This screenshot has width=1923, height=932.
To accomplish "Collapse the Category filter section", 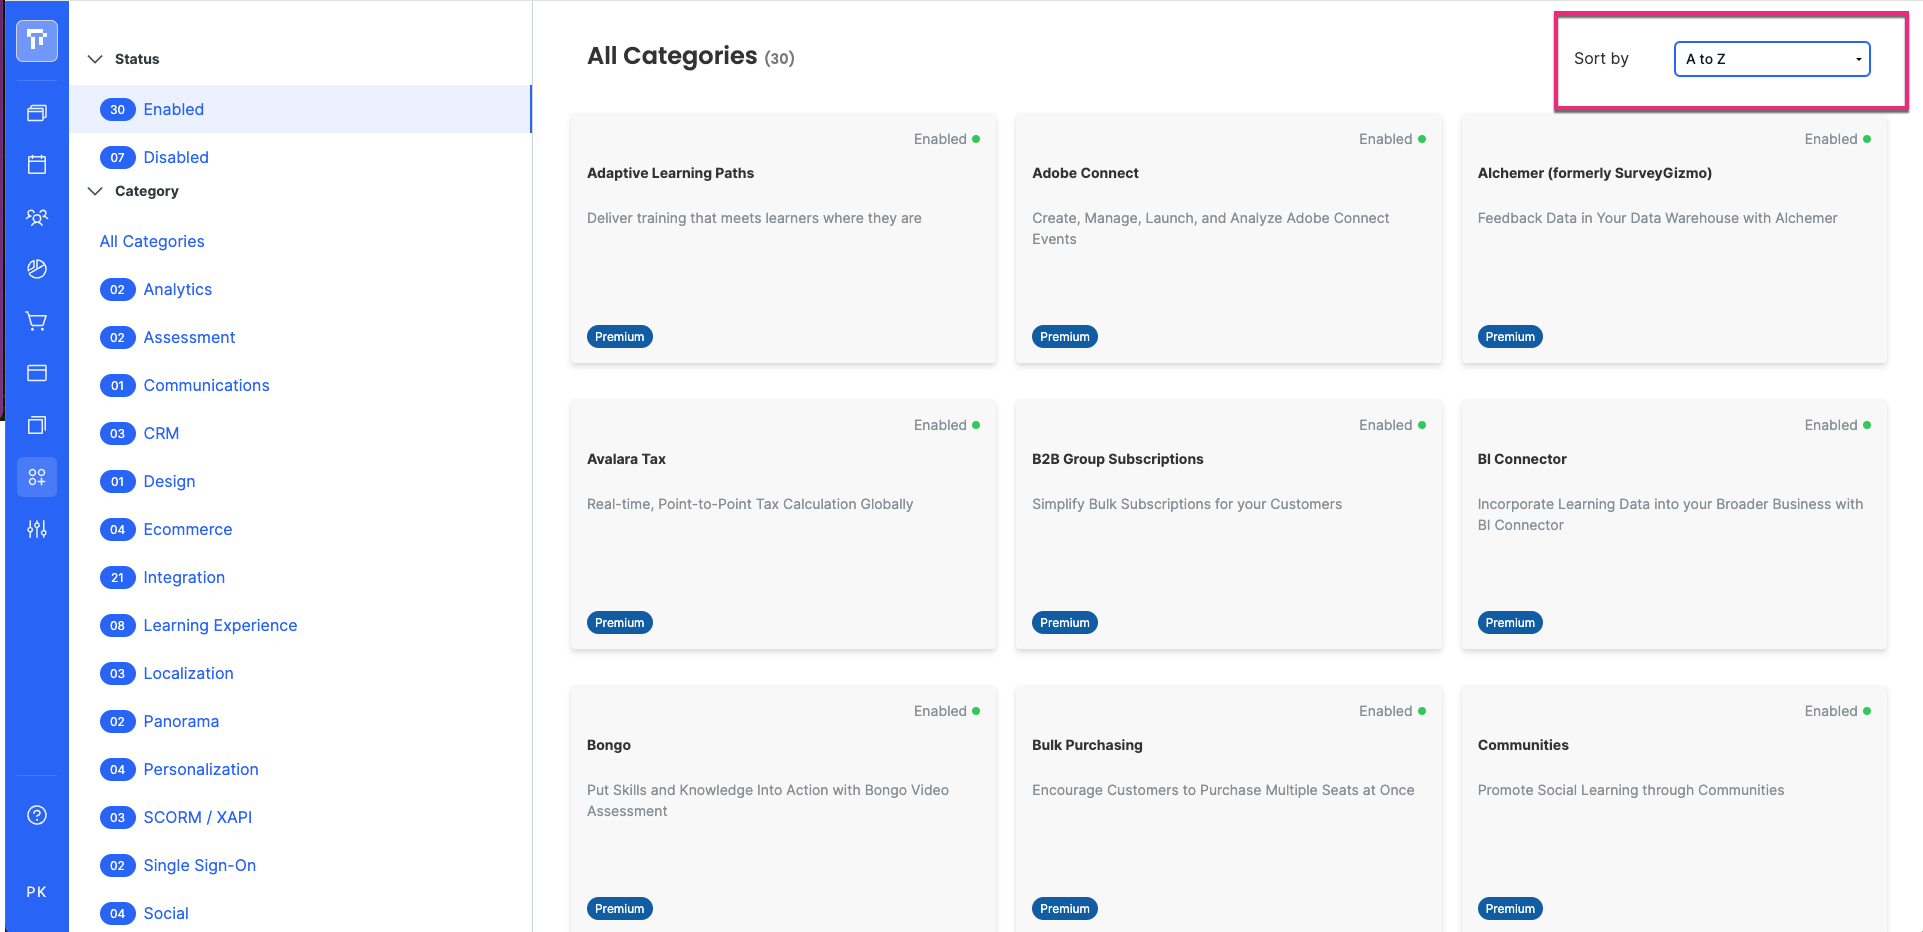I will tap(95, 191).
